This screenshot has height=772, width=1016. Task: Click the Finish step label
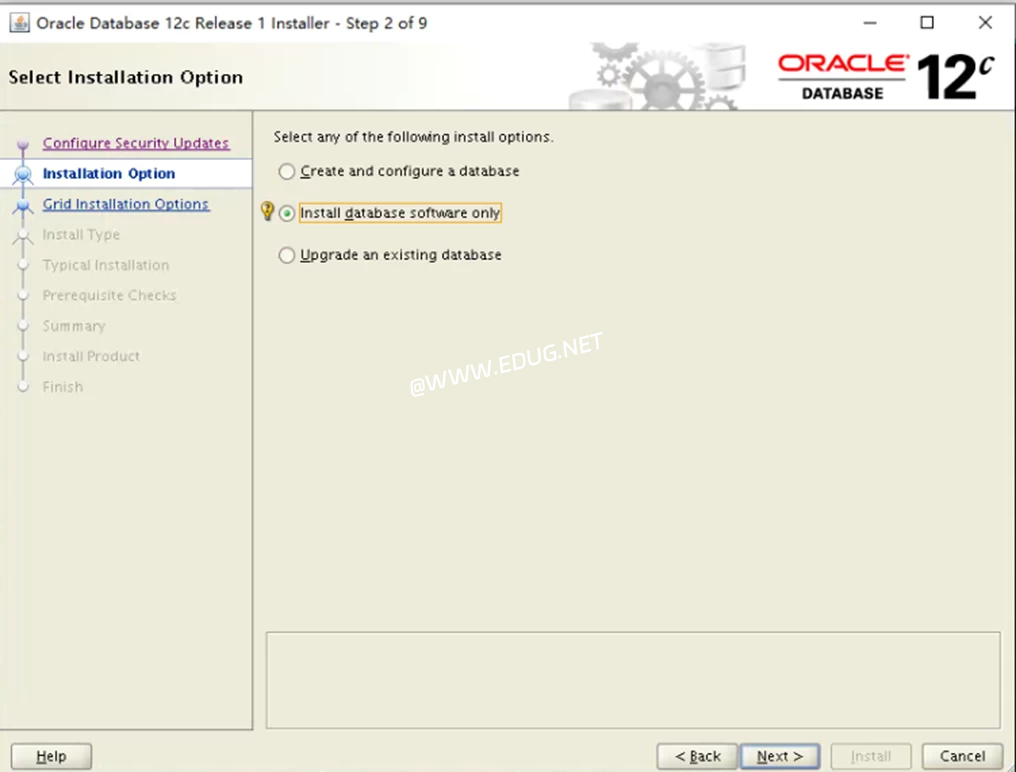coord(63,387)
